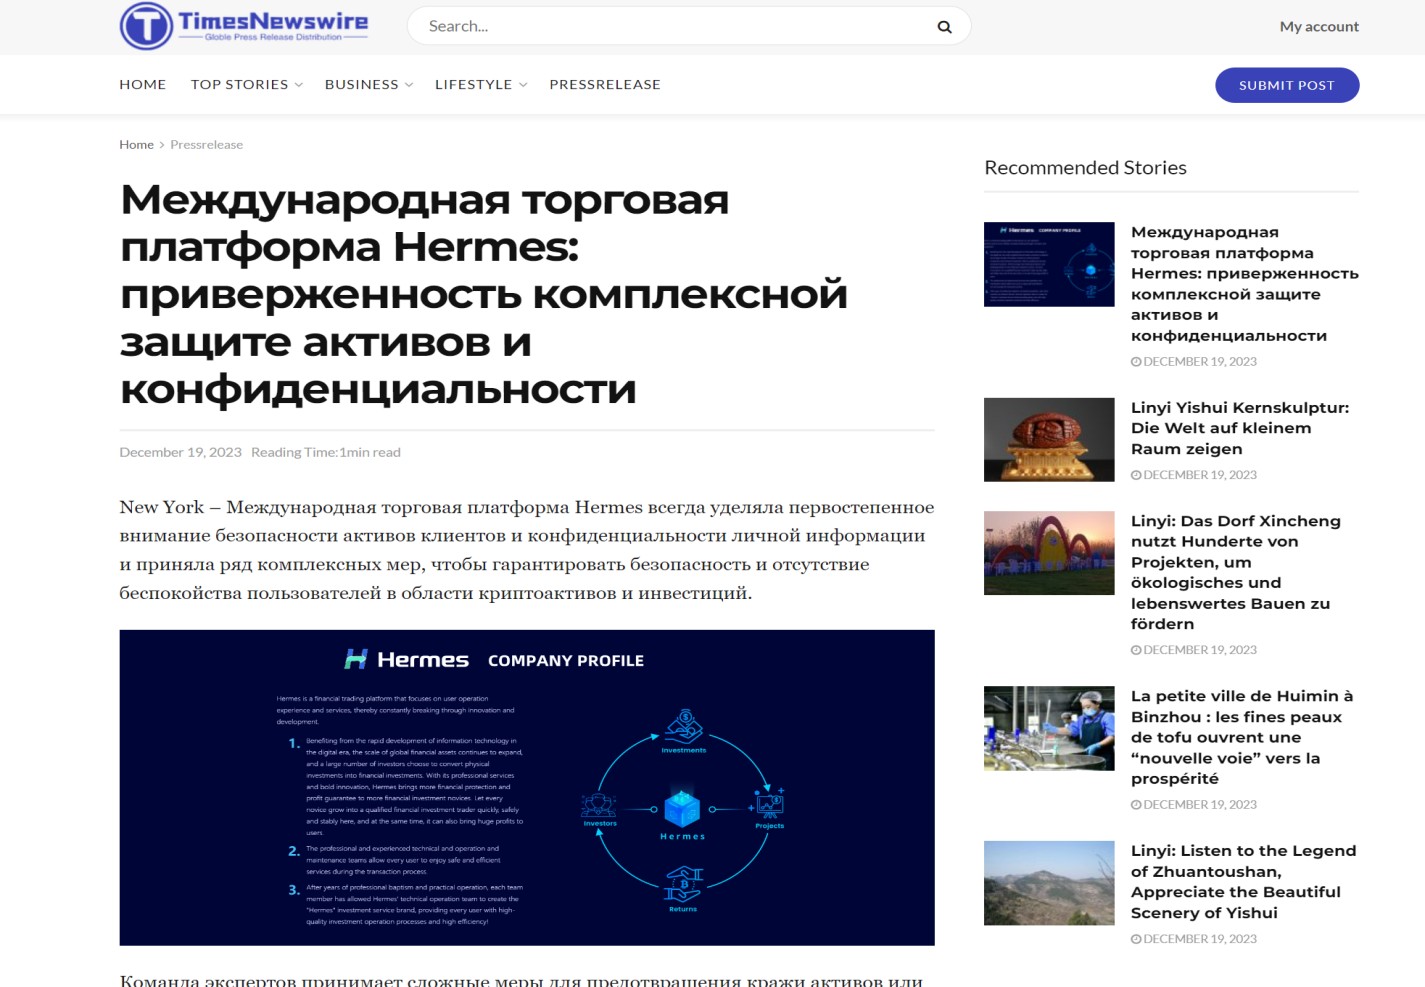Click the clock icon under the Hermes recommended story
This screenshot has width=1425, height=987.
click(1136, 362)
